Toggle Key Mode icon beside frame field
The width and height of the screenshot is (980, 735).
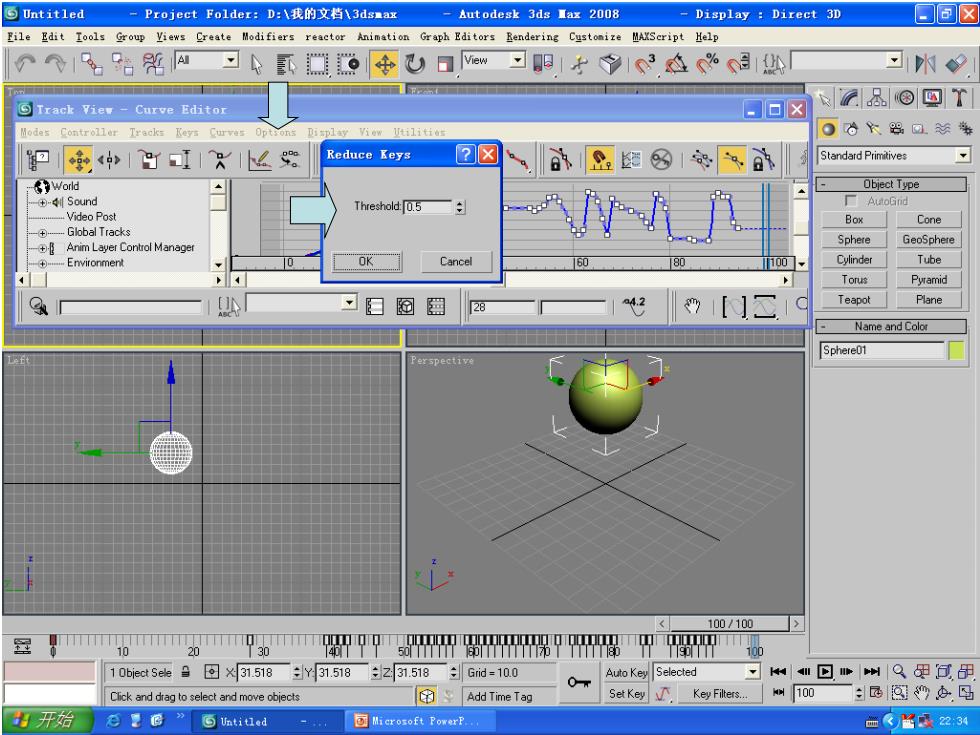click(779, 692)
